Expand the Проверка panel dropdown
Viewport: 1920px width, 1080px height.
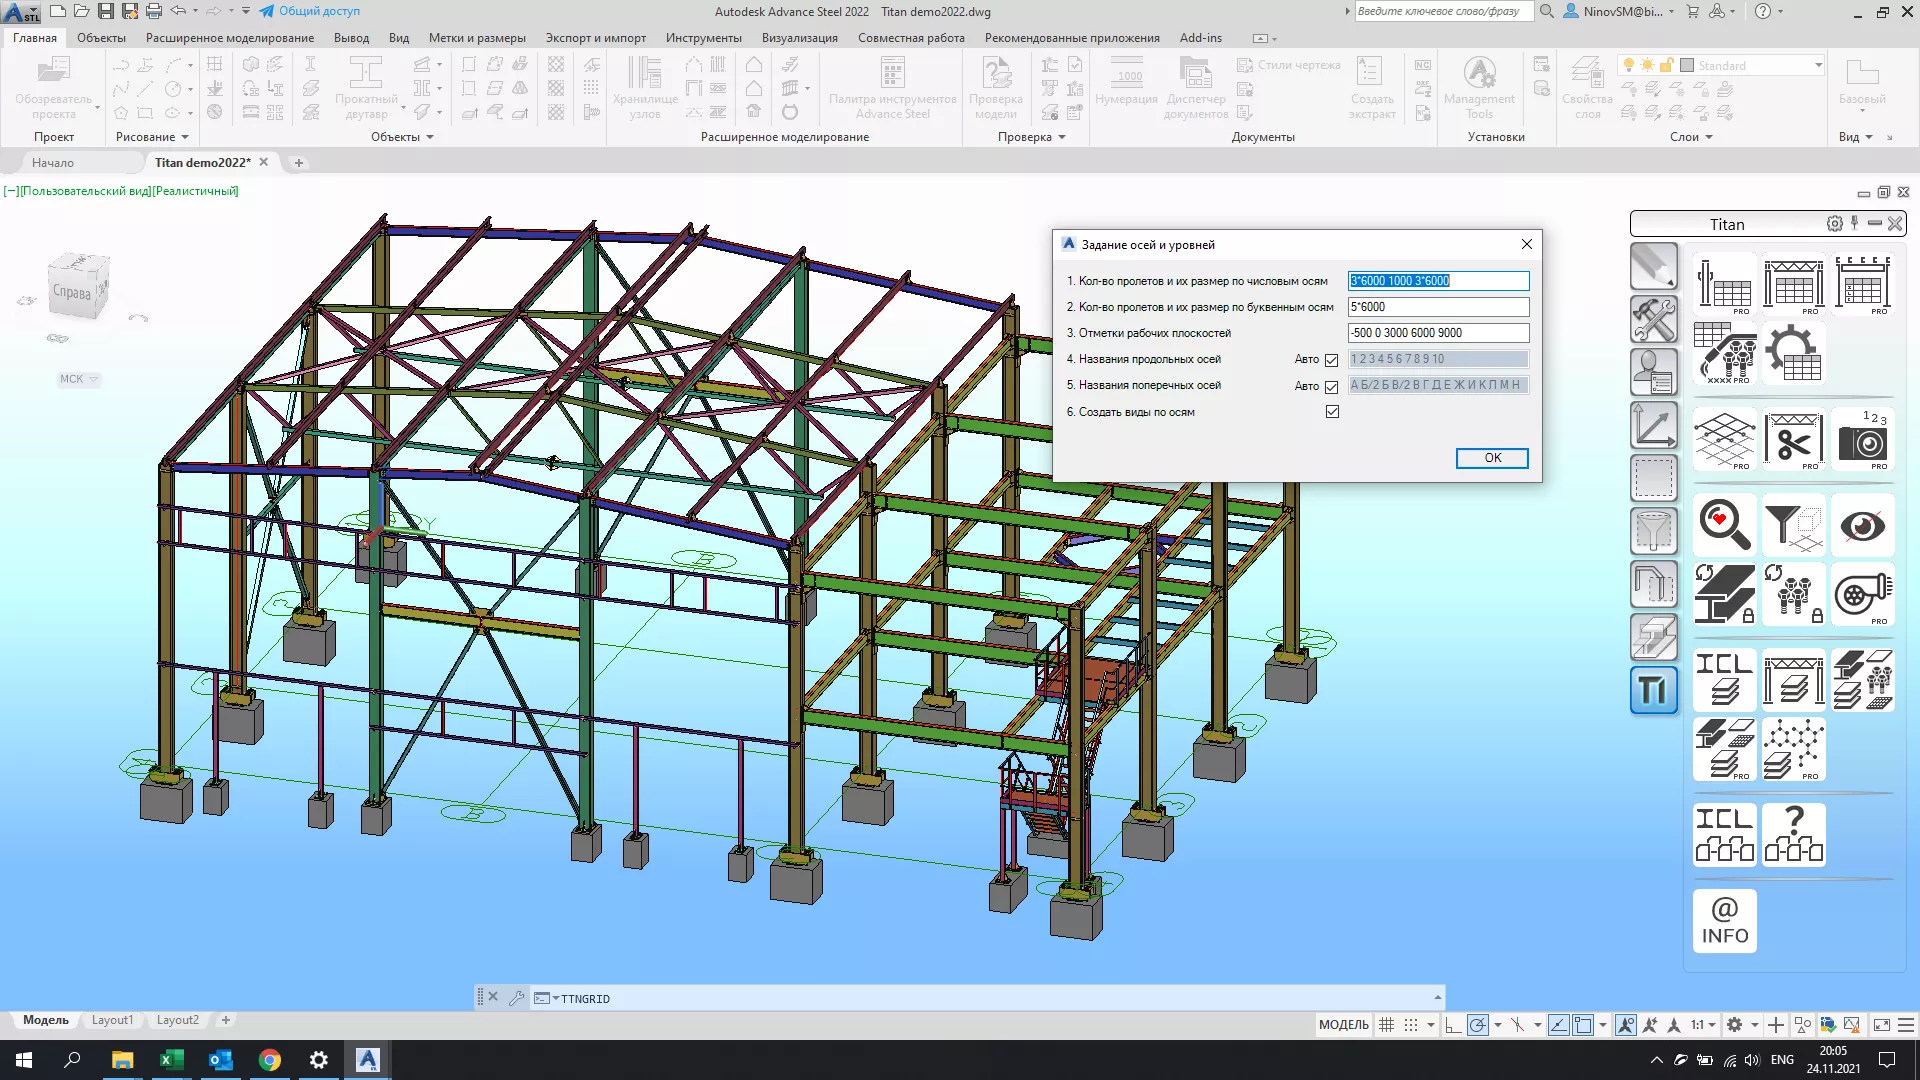coord(1061,137)
